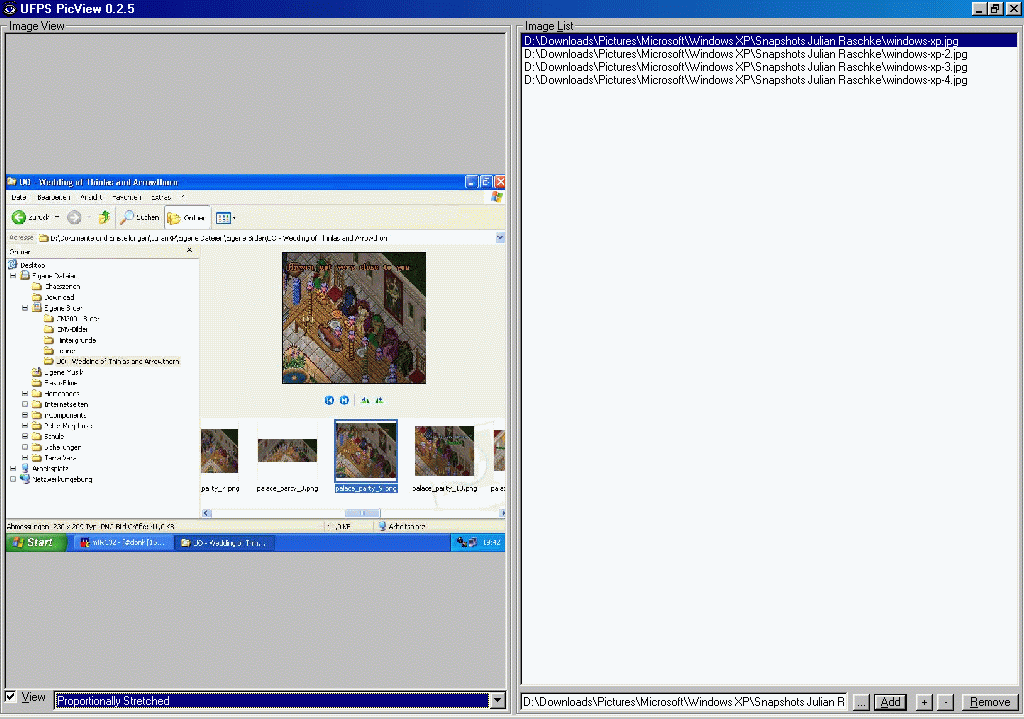This screenshot has width=1024, height=719.
Task: Click the plus button next to Add
Action: click(x=923, y=703)
